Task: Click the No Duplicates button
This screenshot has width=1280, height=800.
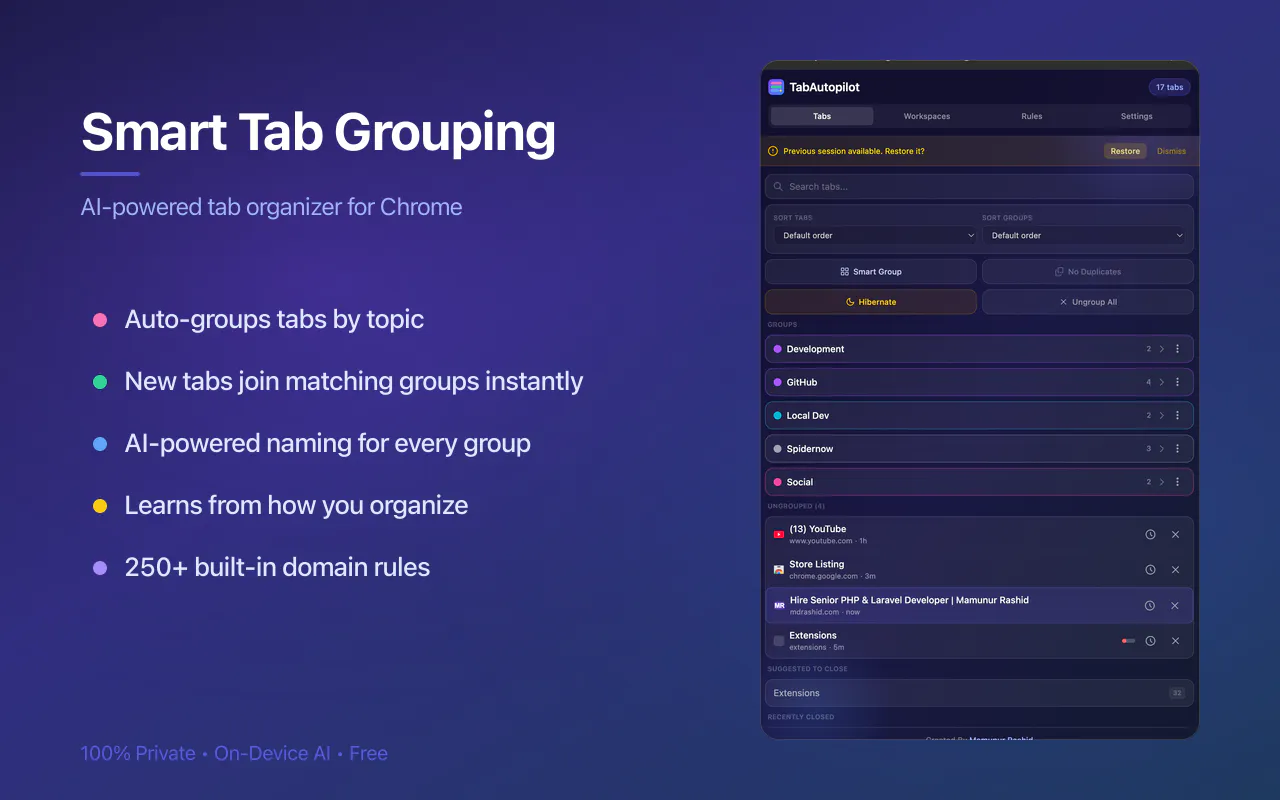Action: tap(1088, 271)
